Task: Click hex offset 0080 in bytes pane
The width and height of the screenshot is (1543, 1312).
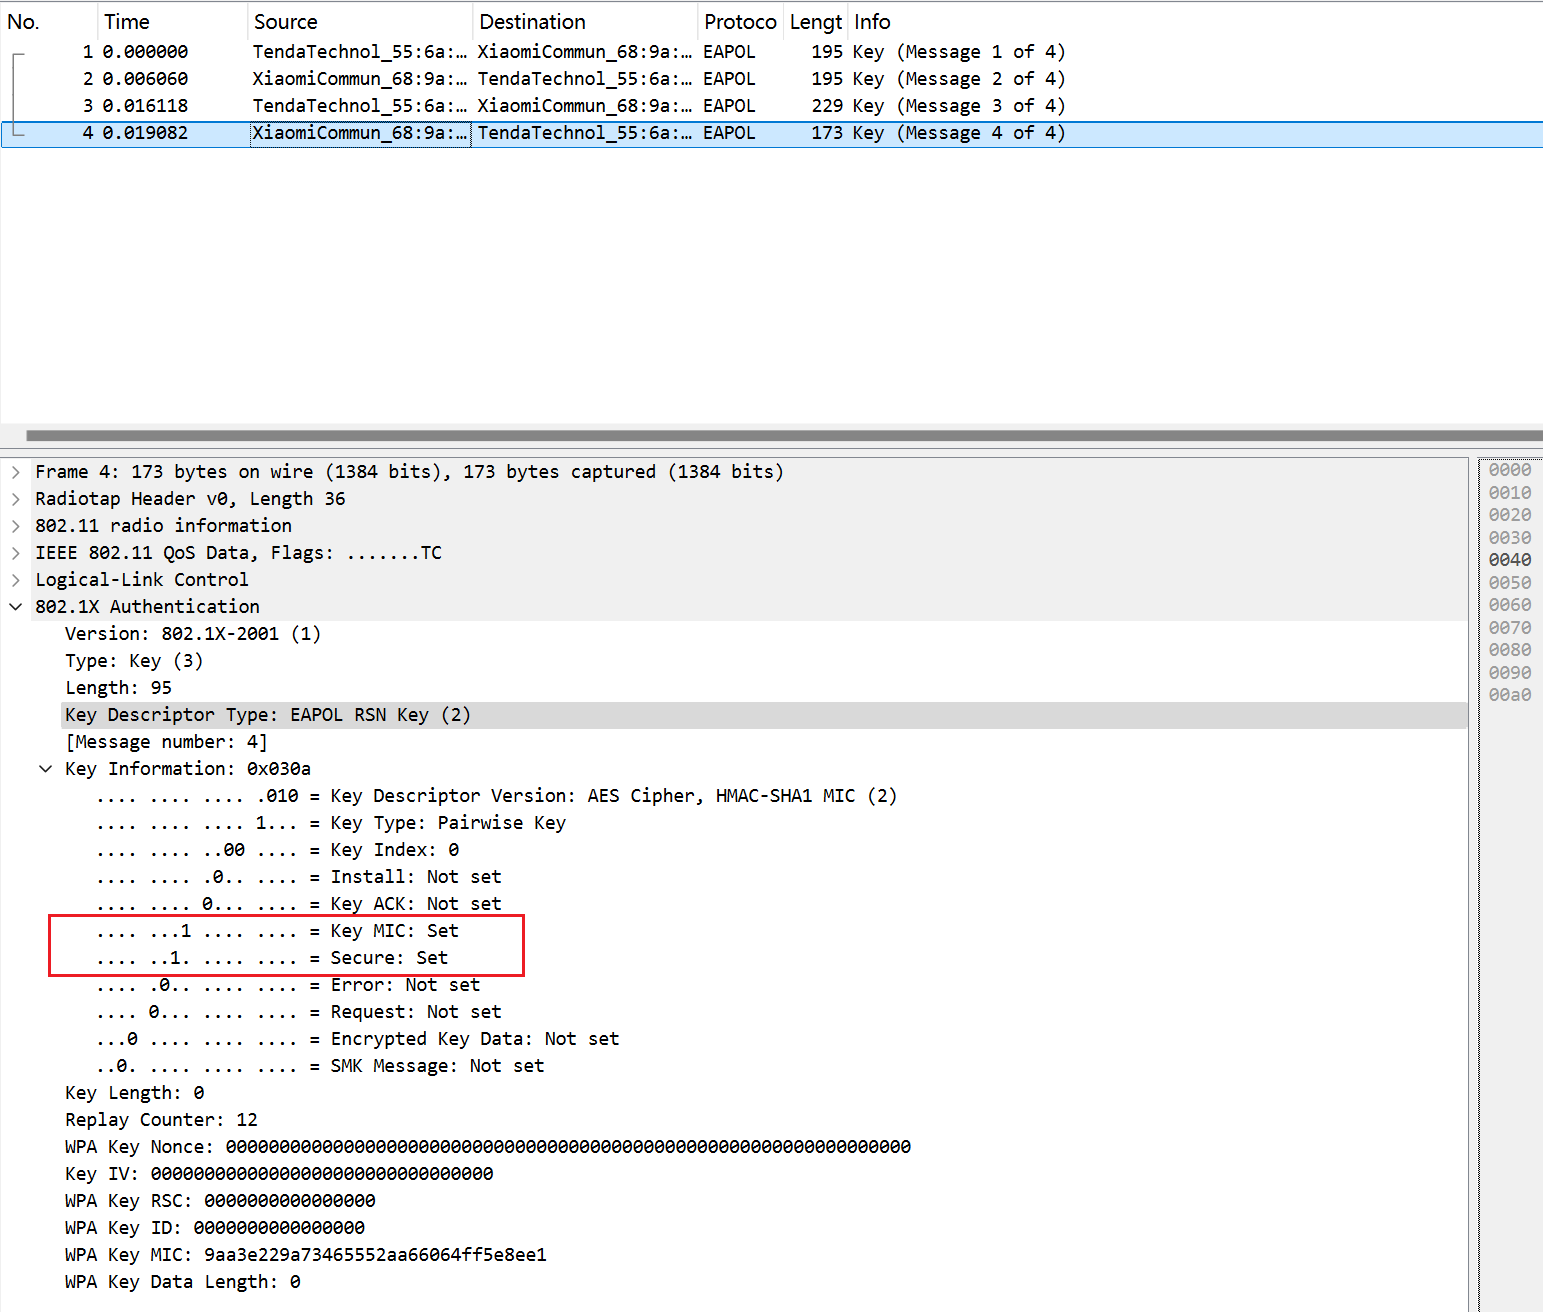Action: click(1509, 650)
